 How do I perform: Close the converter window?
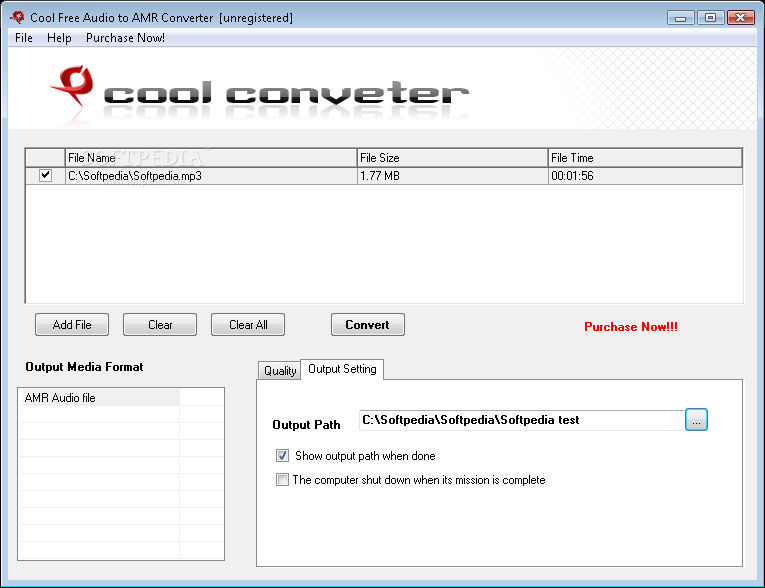click(741, 18)
